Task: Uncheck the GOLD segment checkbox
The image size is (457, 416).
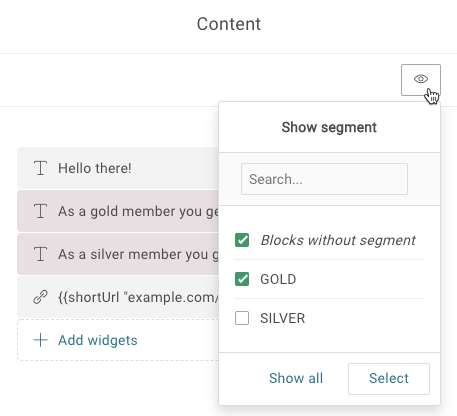Action: point(242,279)
